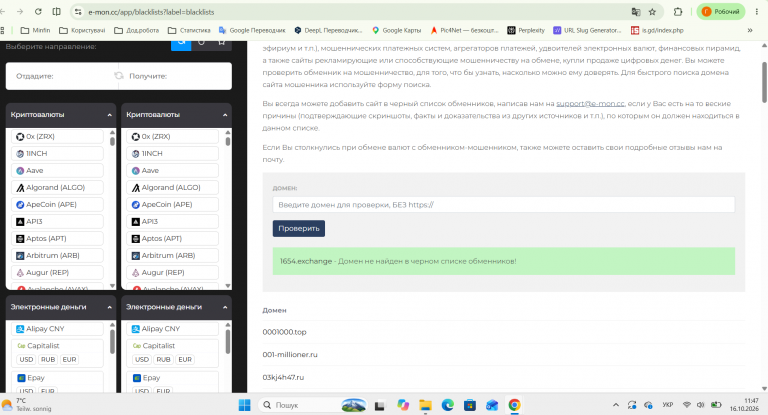Open the Дод.робота bookmarks folder
This screenshot has width=768, height=415.
(x=137, y=30)
